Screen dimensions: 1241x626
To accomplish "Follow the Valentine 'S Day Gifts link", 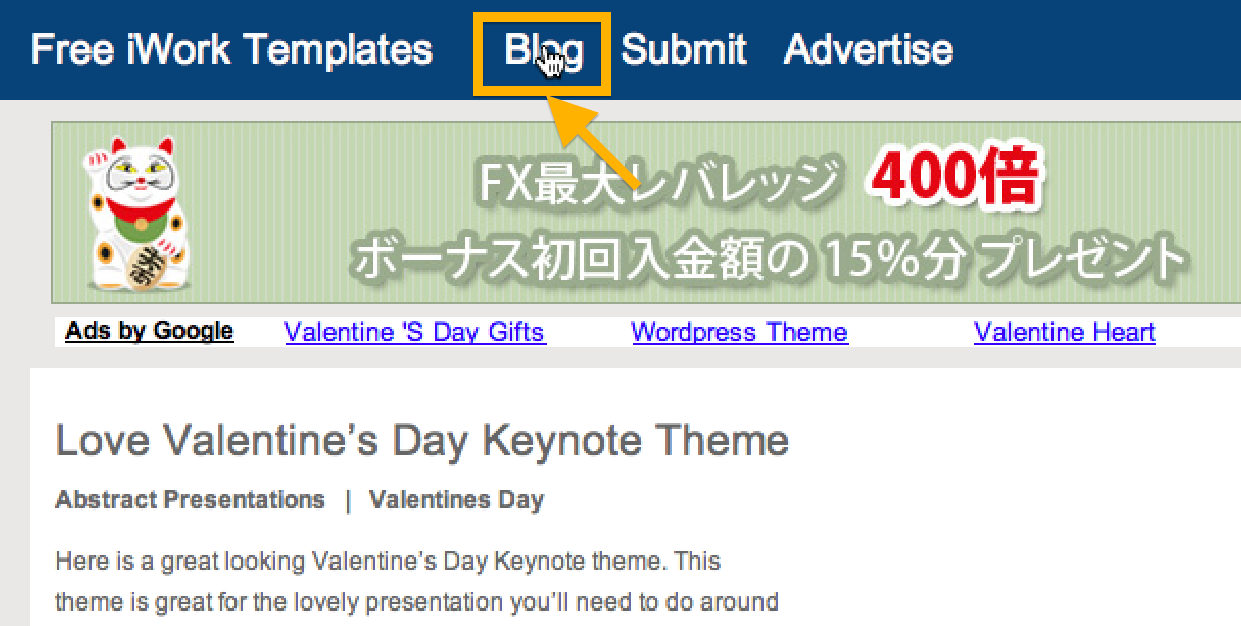I will 415,332.
